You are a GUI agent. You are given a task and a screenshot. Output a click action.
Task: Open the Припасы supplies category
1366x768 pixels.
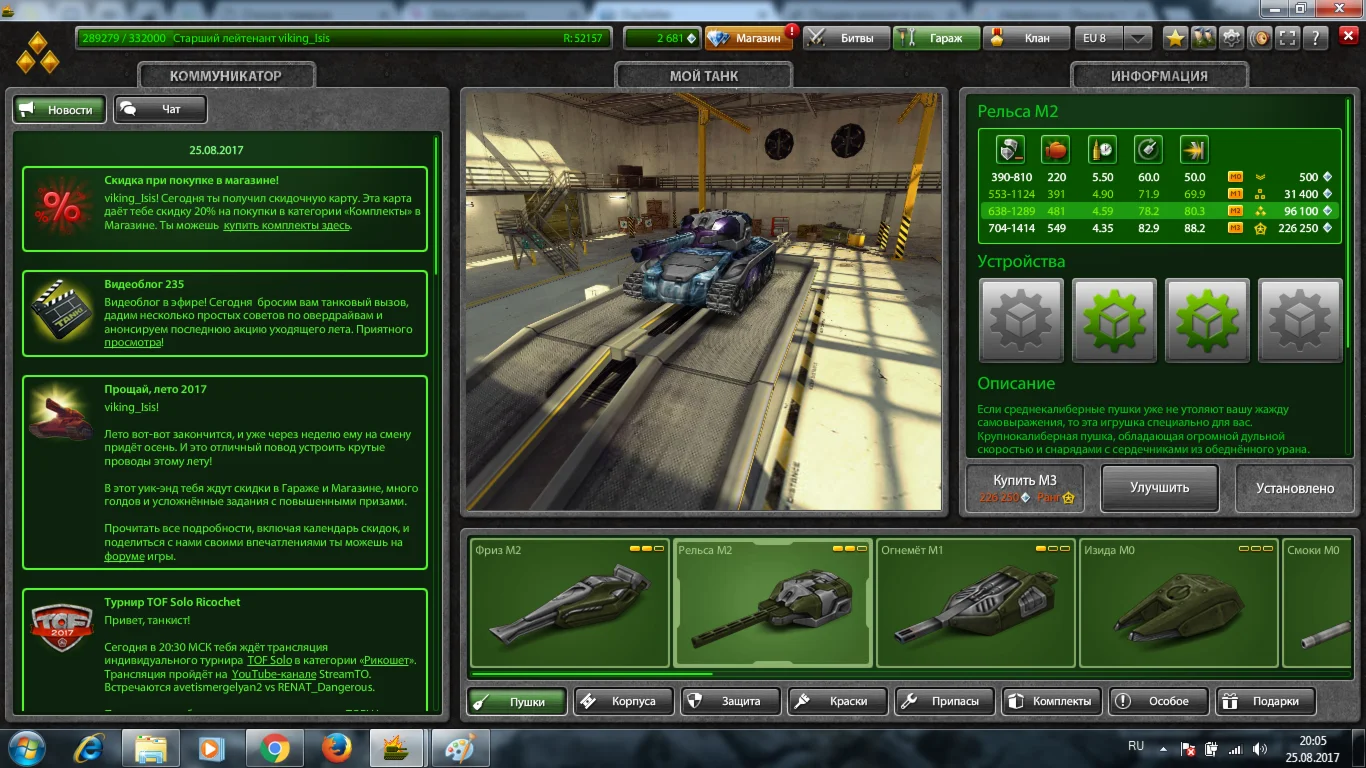click(945, 701)
